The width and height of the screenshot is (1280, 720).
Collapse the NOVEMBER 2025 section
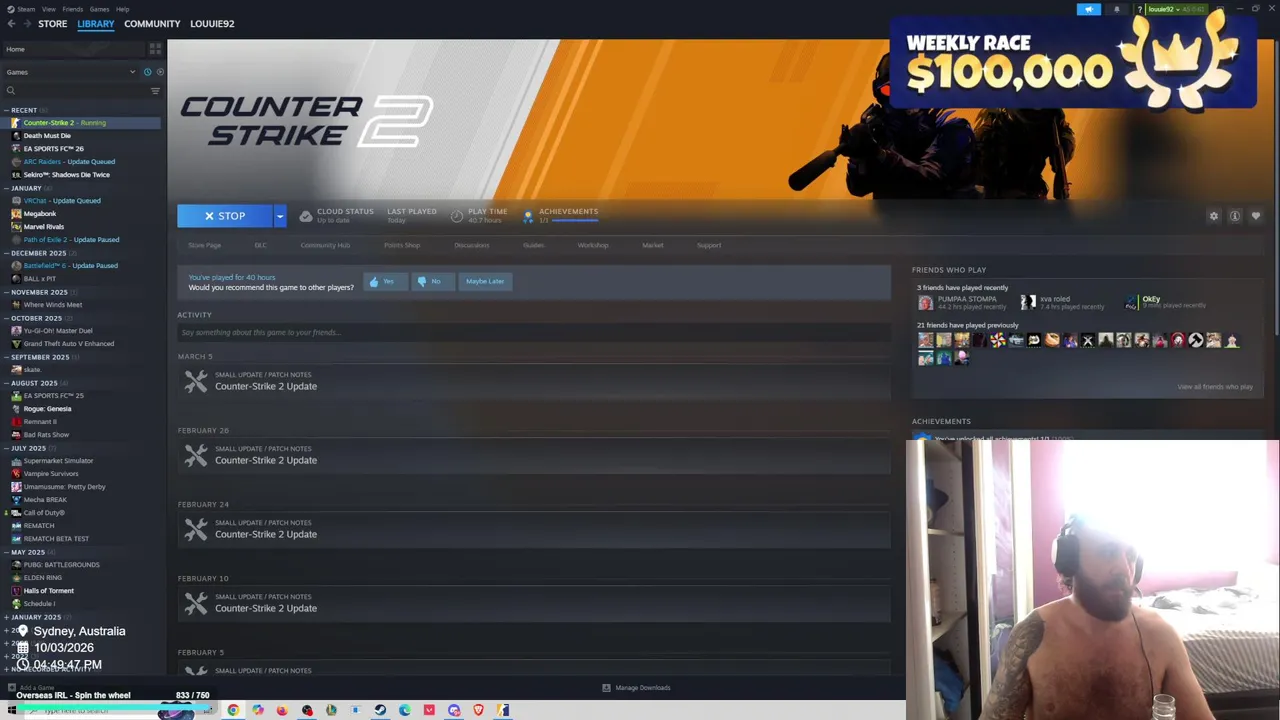tap(6, 292)
